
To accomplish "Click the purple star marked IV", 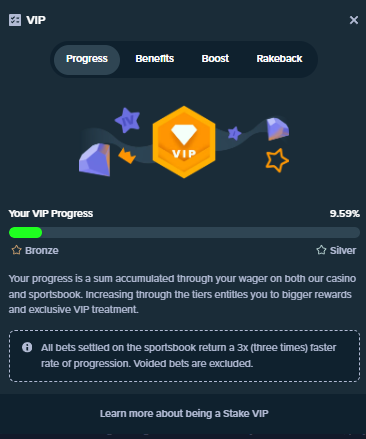I will 128,120.
